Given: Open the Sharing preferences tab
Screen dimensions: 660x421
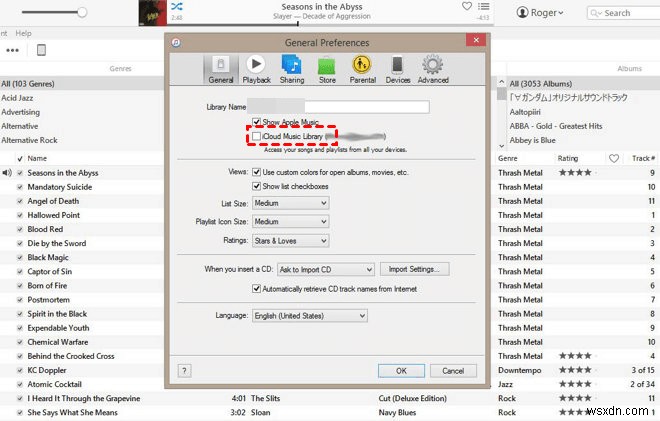Looking at the screenshot, I should point(292,69).
